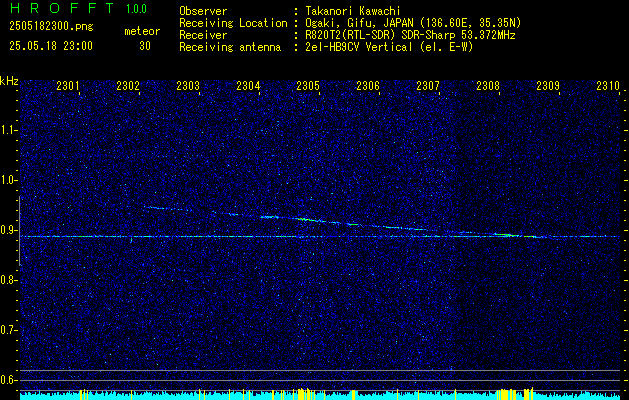Click the 2307 time marker
This screenshot has width=629, height=400.
(428, 85)
